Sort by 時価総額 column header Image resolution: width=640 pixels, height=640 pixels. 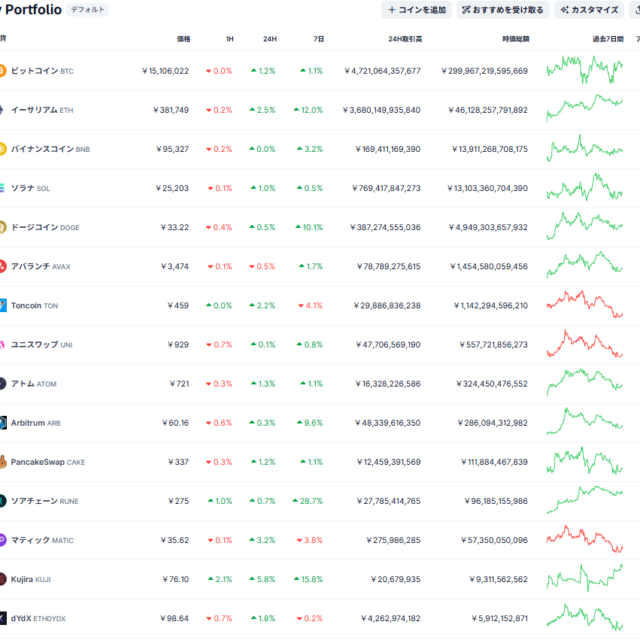pyautogui.click(x=516, y=39)
